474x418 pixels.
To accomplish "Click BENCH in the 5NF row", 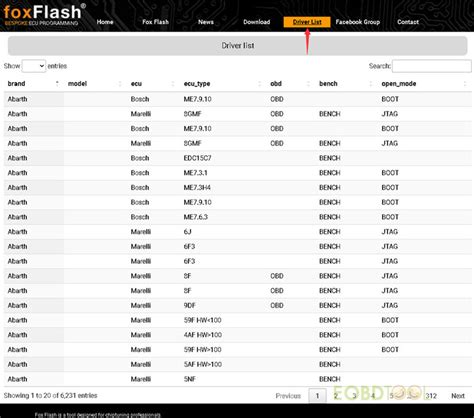I will click(x=330, y=379).
